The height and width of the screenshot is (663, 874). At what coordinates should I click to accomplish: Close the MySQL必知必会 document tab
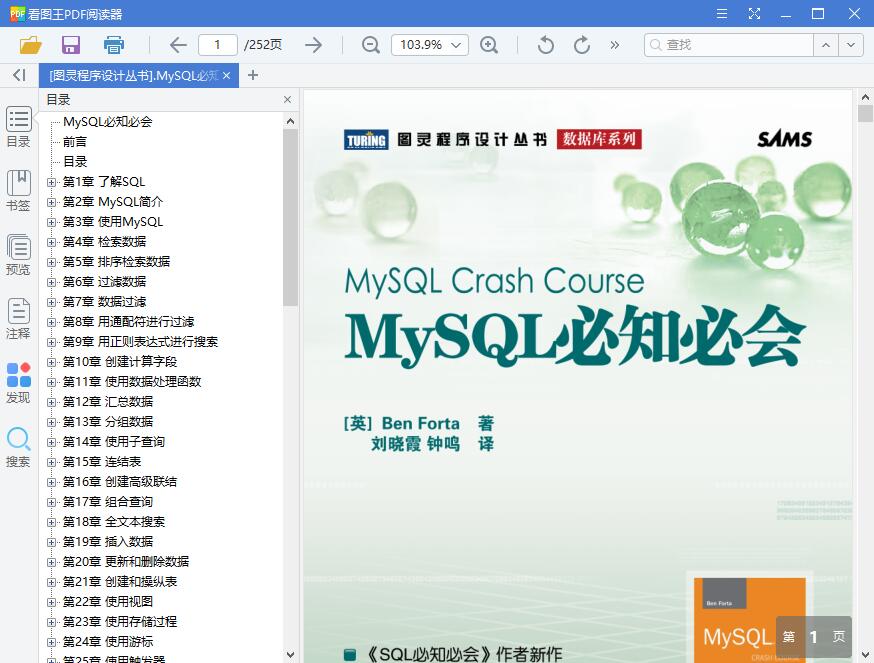[226, 75]
